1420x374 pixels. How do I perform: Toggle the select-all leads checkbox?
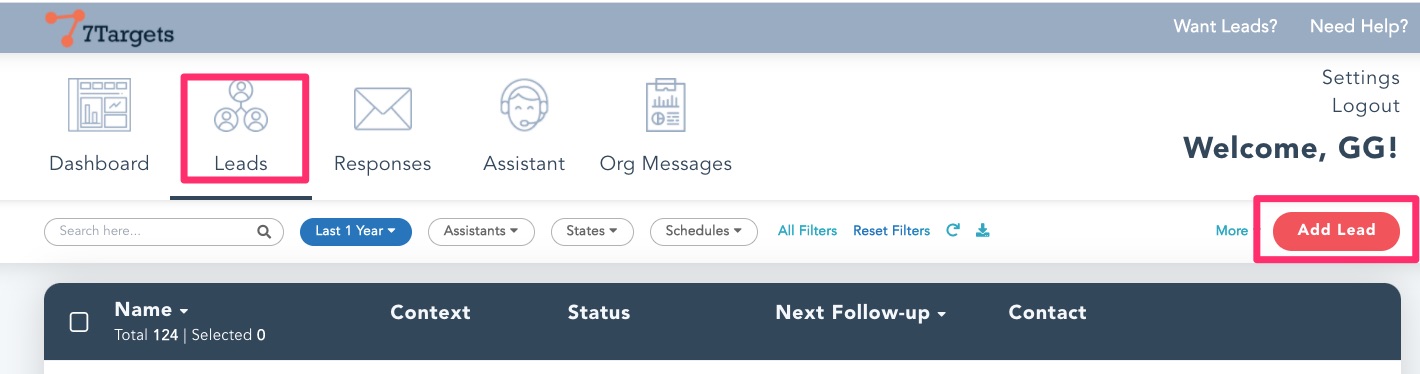pos(79,322)
